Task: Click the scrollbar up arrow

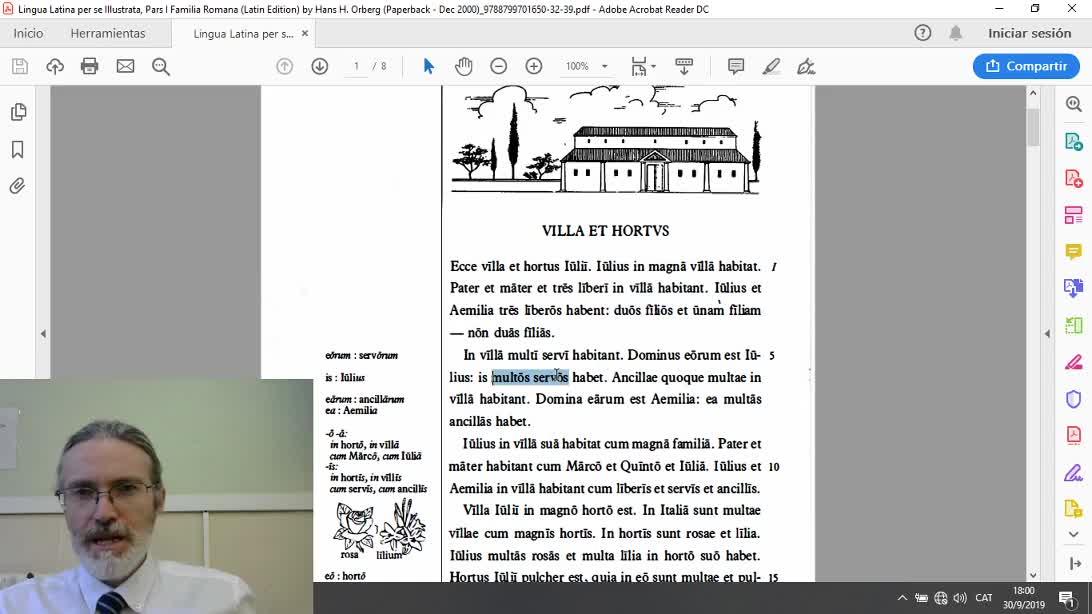Action: (x=1034, y=93)
